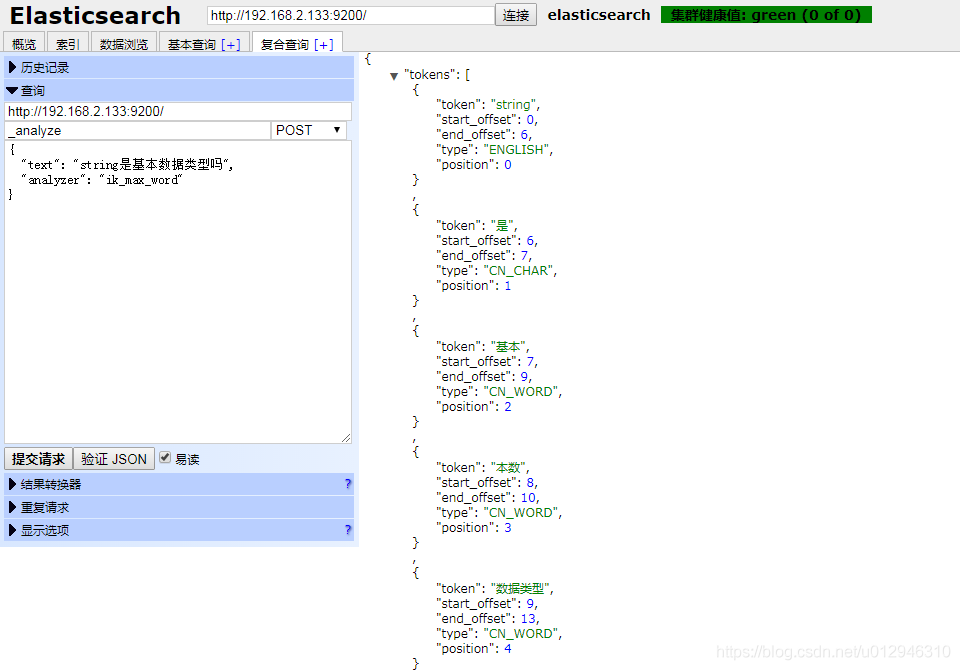Expand the 显示选项 section

179,530
